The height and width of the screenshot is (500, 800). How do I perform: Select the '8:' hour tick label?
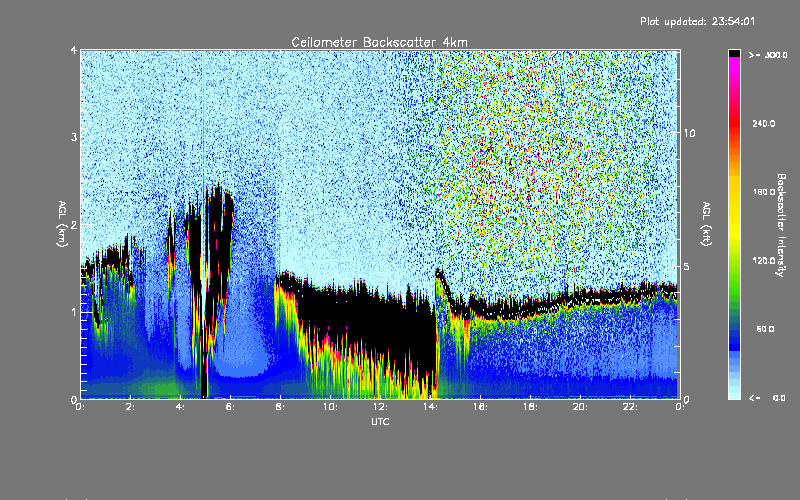click(x=281, y=407)
